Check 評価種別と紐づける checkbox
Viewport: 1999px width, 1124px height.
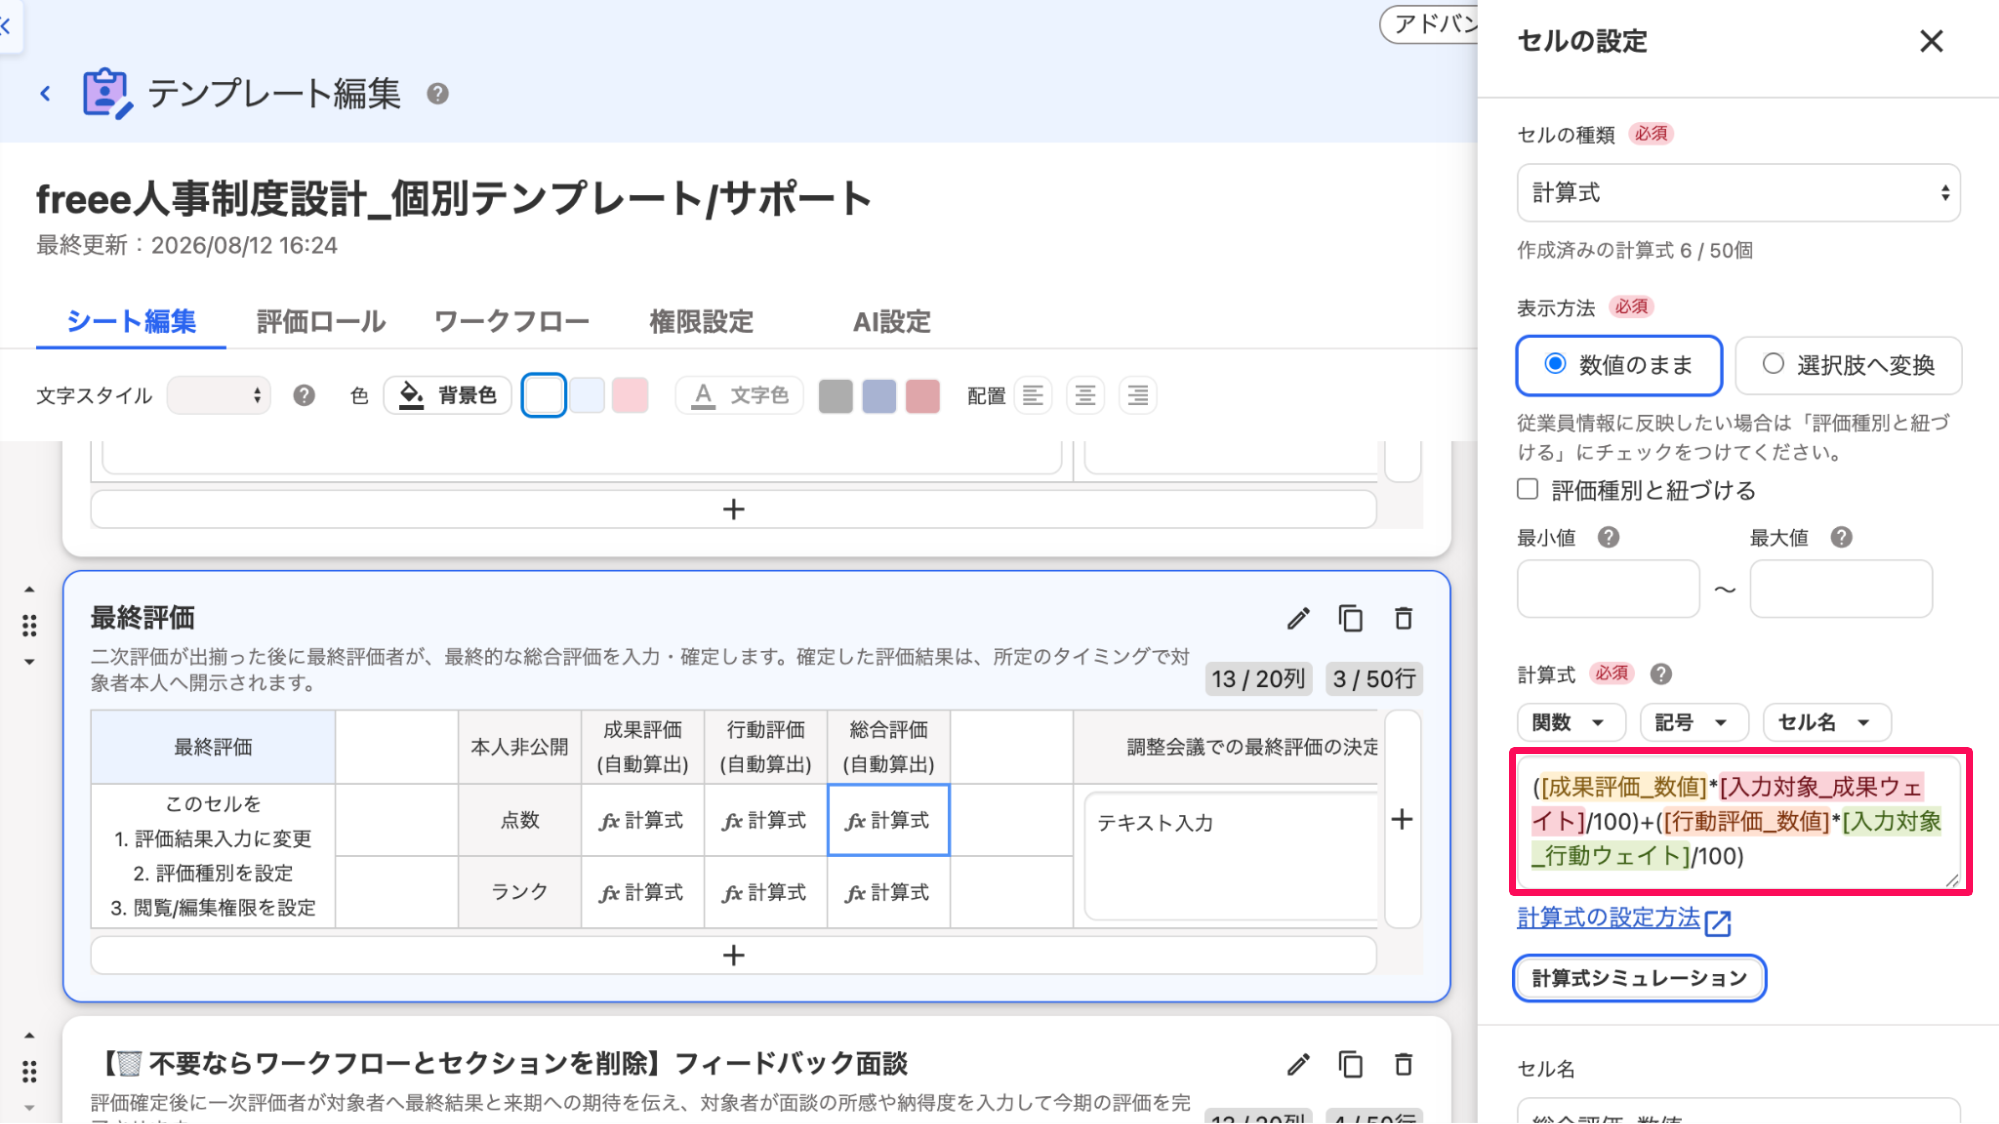click(x=1527, y=490)
